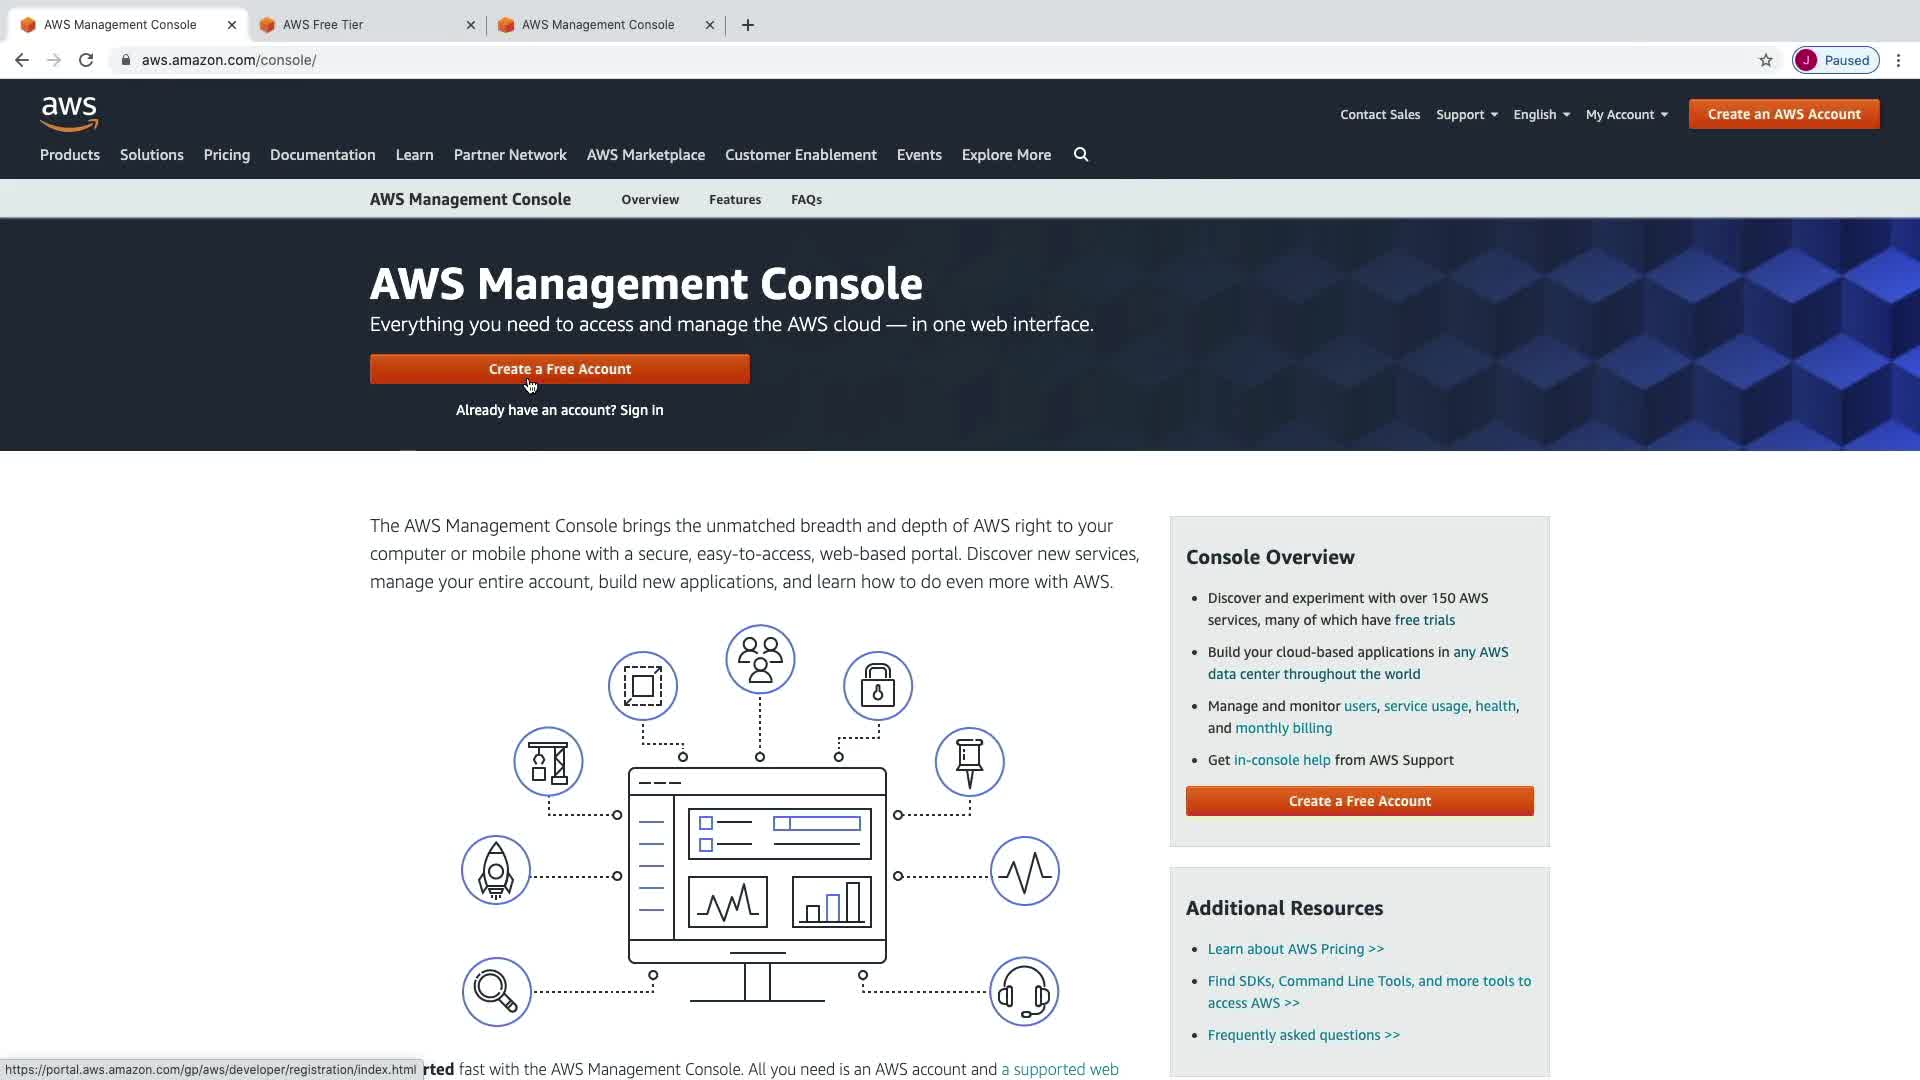The width and height of the screenshot is (1920, 1080).
Task: Bookmark this page with the star icon
Action: 1766,60
